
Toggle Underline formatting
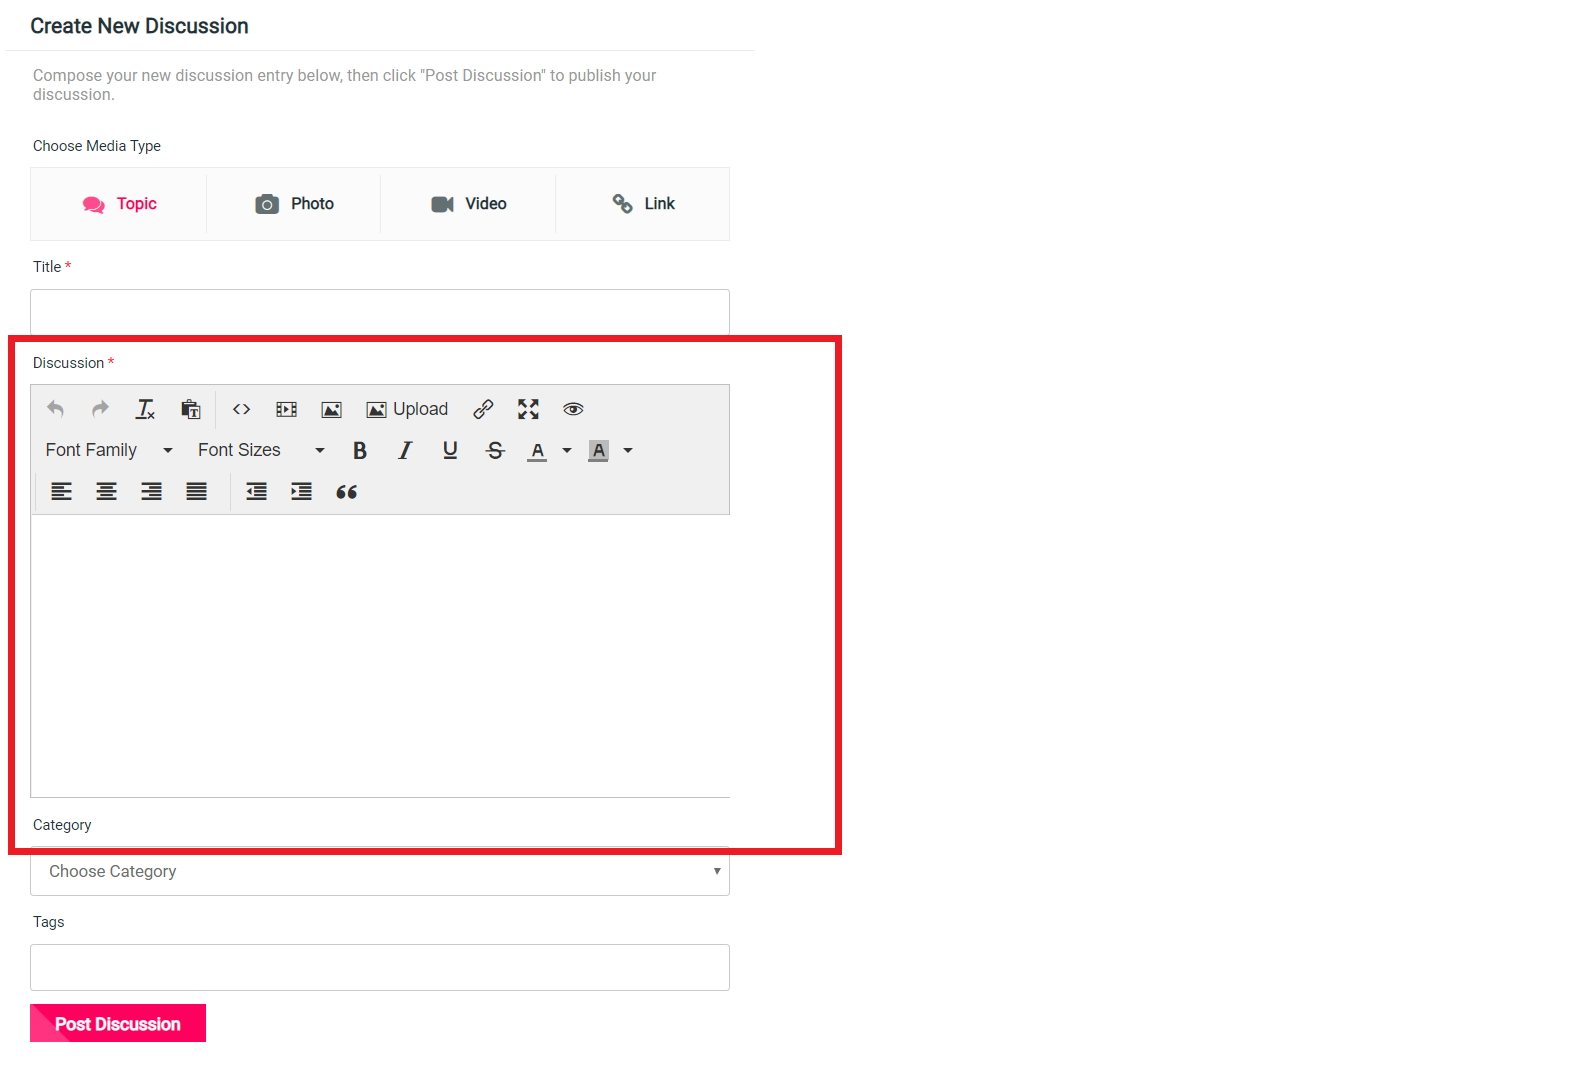[x=450, y=450]
